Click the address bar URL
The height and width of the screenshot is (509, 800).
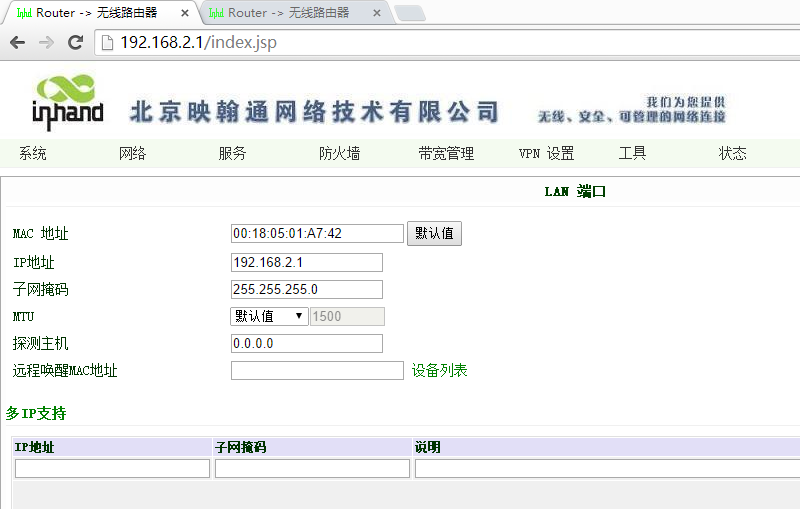(x=198, y=43)
